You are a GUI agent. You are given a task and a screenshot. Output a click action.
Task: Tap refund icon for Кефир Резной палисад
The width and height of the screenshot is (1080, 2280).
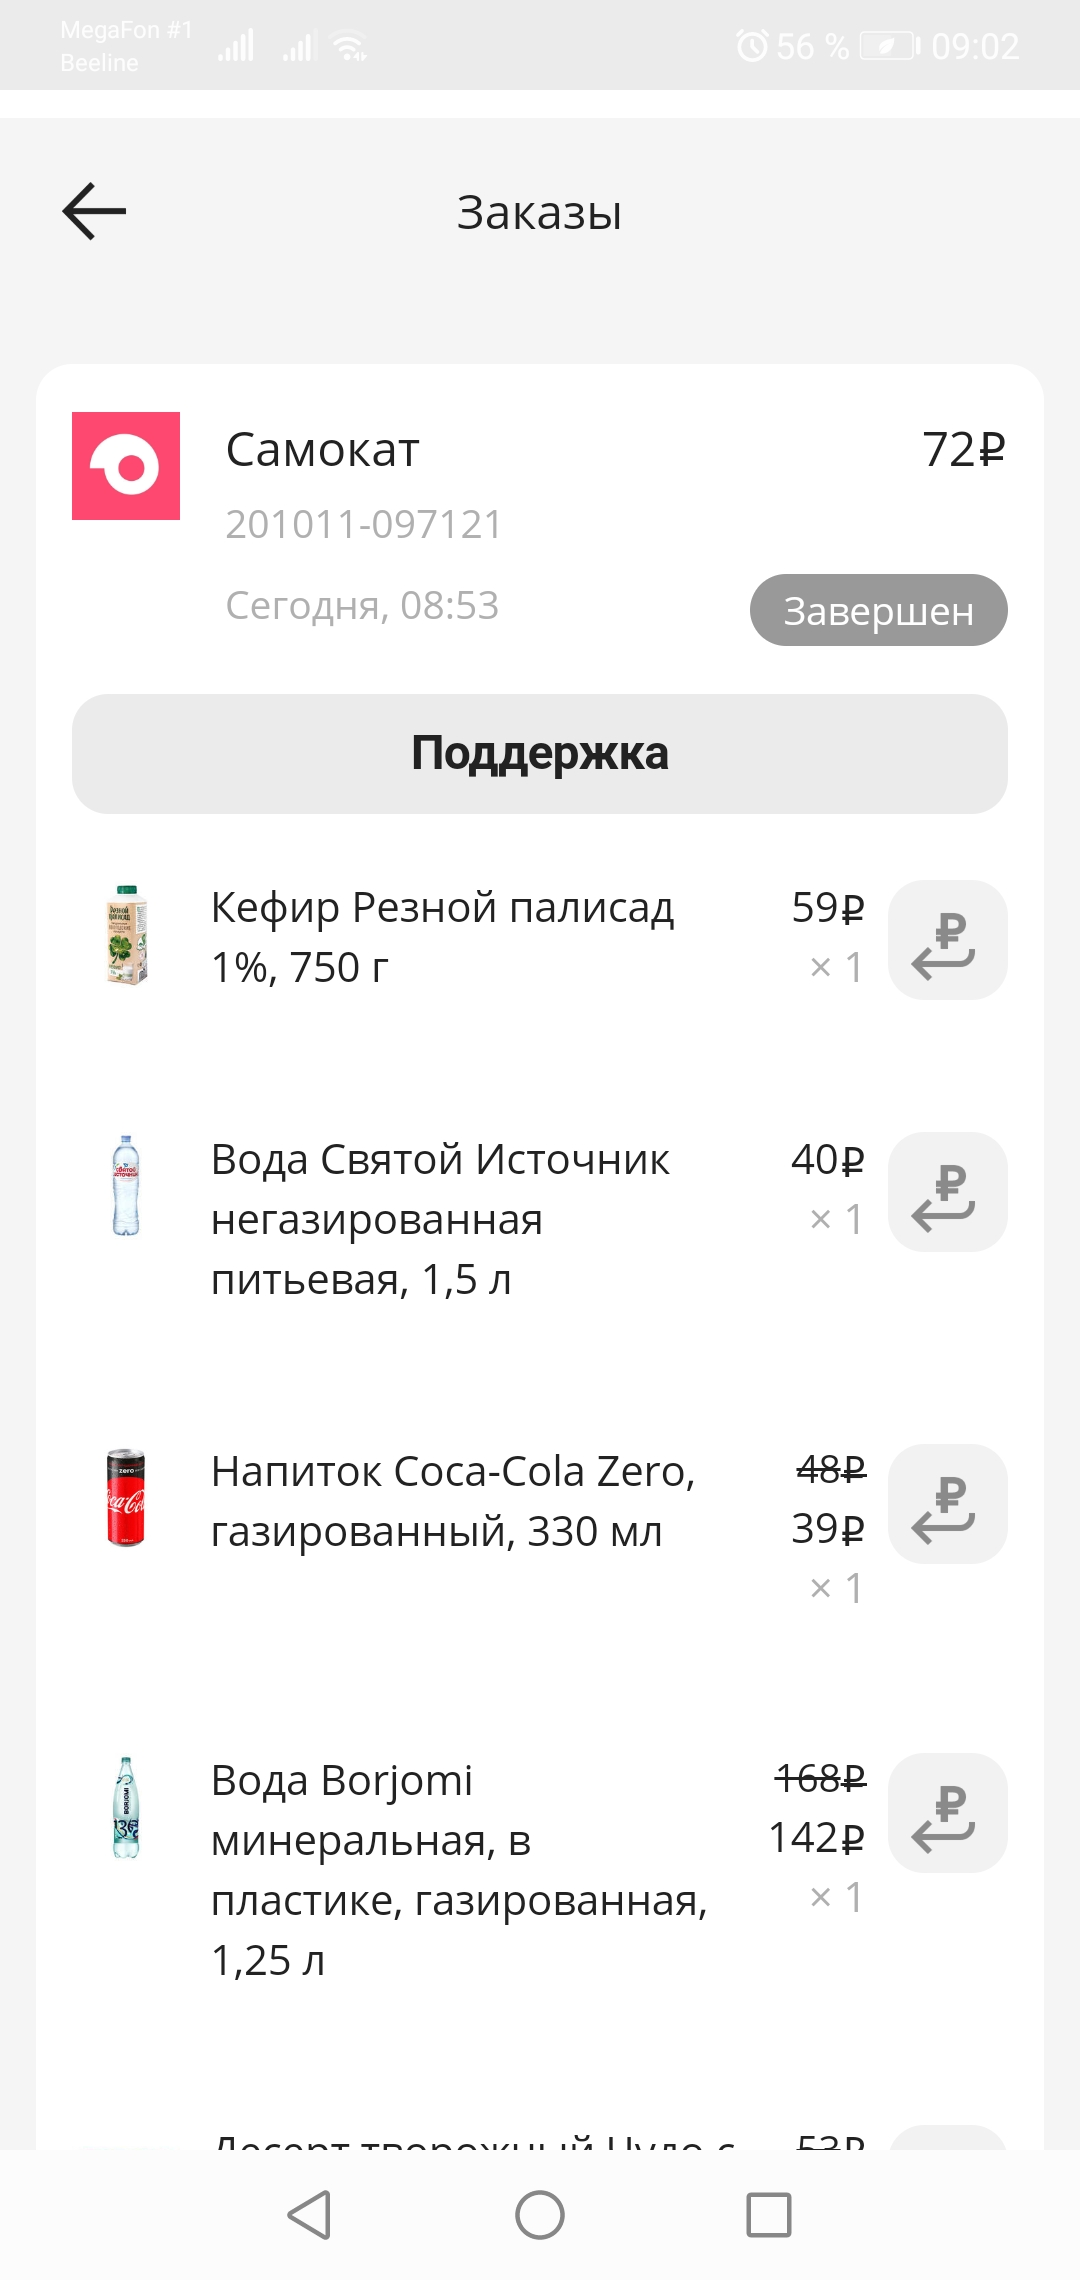point(947,940)
